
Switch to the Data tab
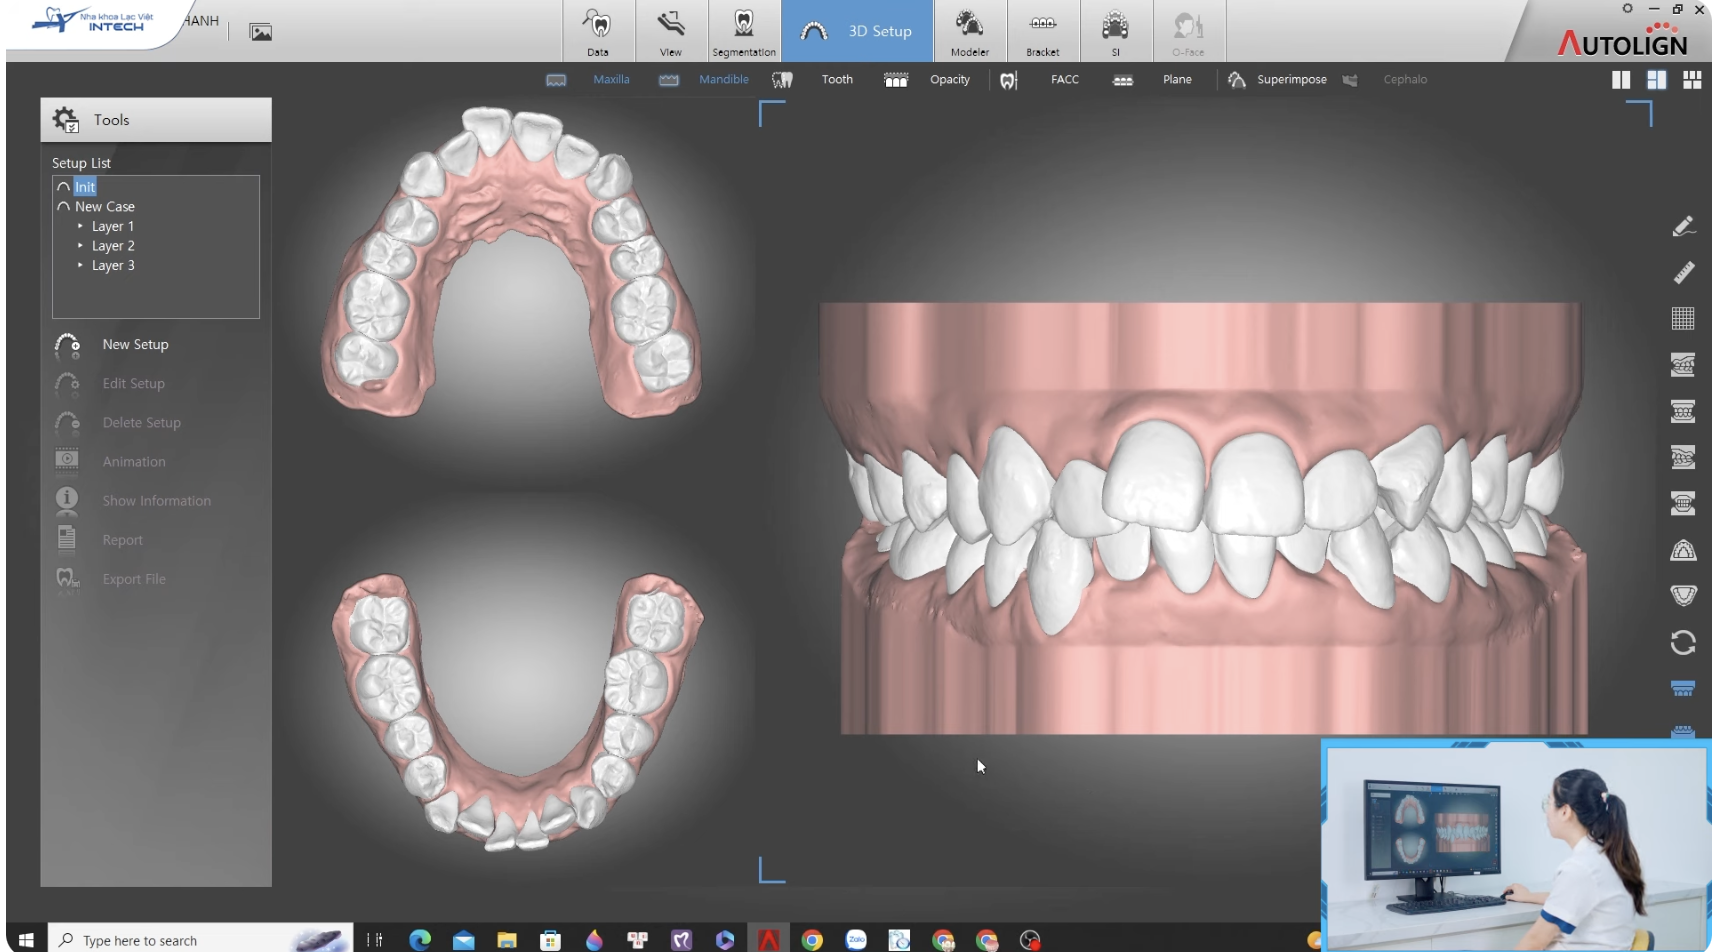[597, 31]
